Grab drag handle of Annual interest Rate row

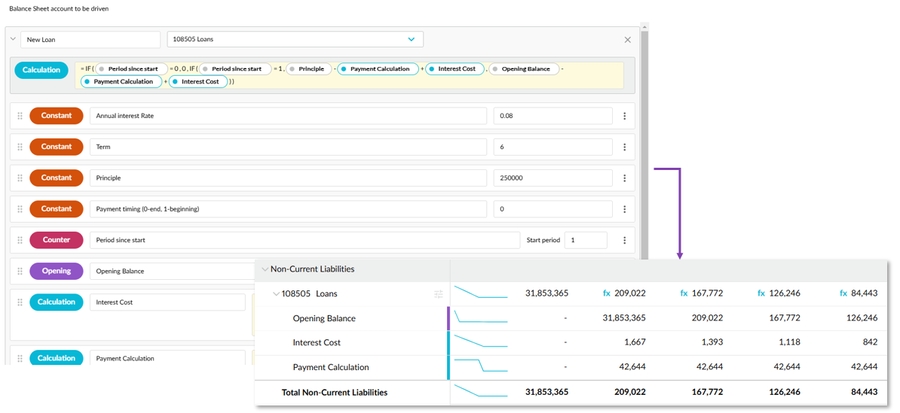[19, 116]
